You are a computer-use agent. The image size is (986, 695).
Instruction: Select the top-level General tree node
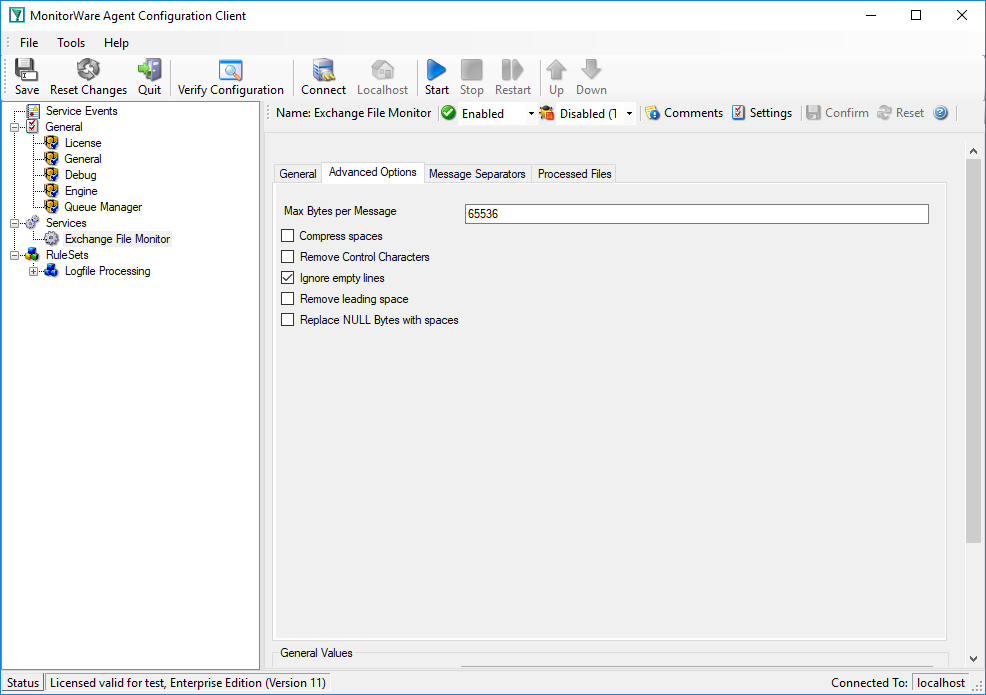(x=64, y=126)
